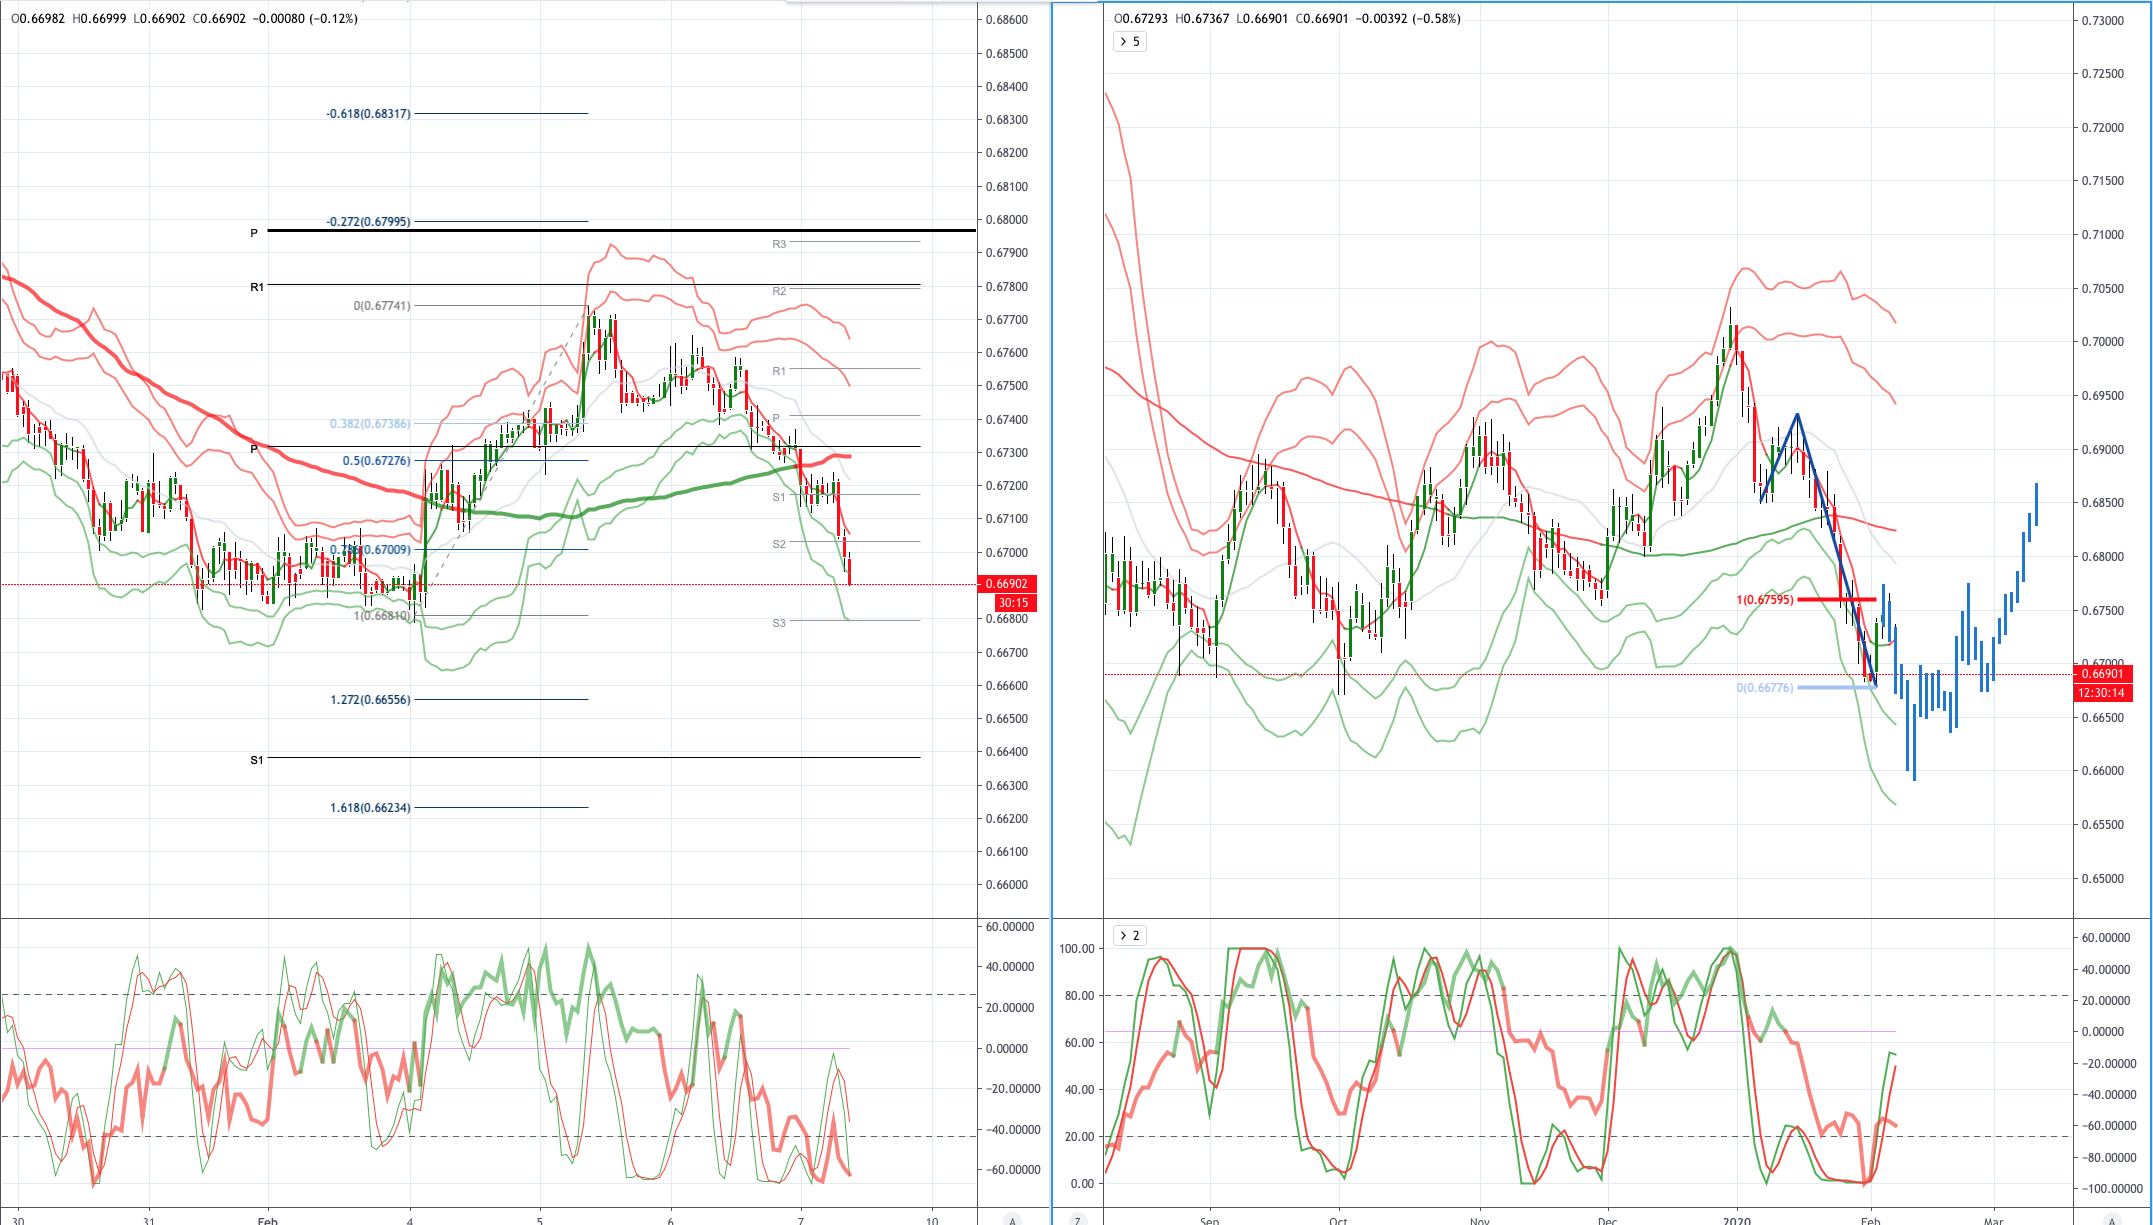Click the 'Feb' date on left time axis
2153x1225 pixels.
267,1220
